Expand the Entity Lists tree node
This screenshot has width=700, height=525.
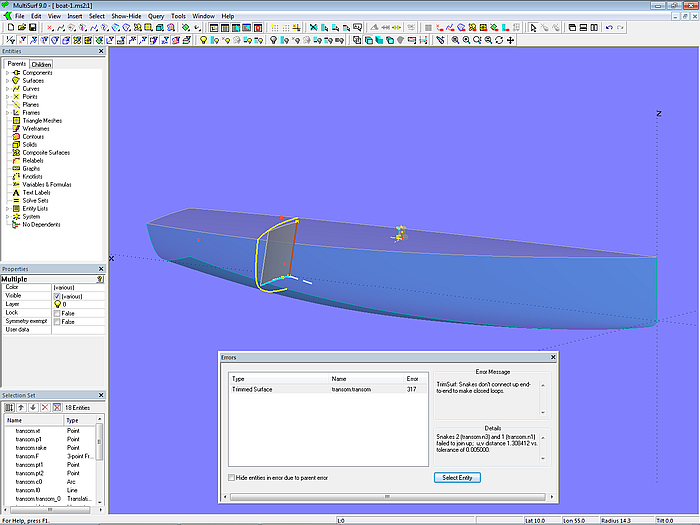7,208
